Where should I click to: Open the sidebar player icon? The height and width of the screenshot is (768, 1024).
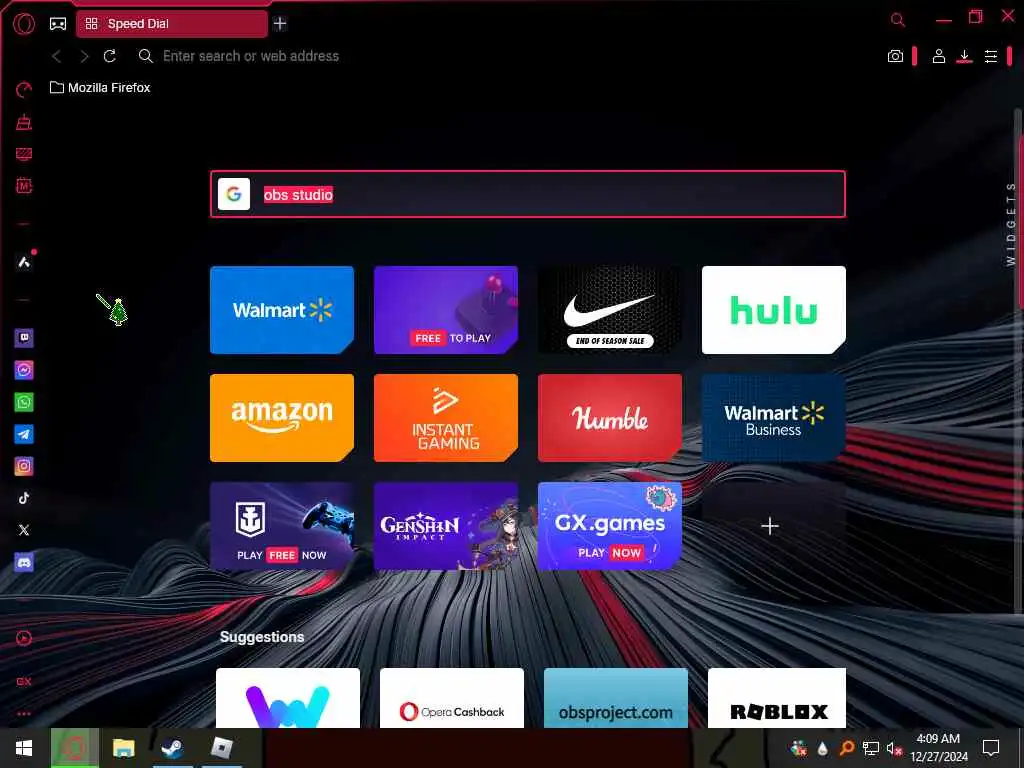[x=24, y=638]
